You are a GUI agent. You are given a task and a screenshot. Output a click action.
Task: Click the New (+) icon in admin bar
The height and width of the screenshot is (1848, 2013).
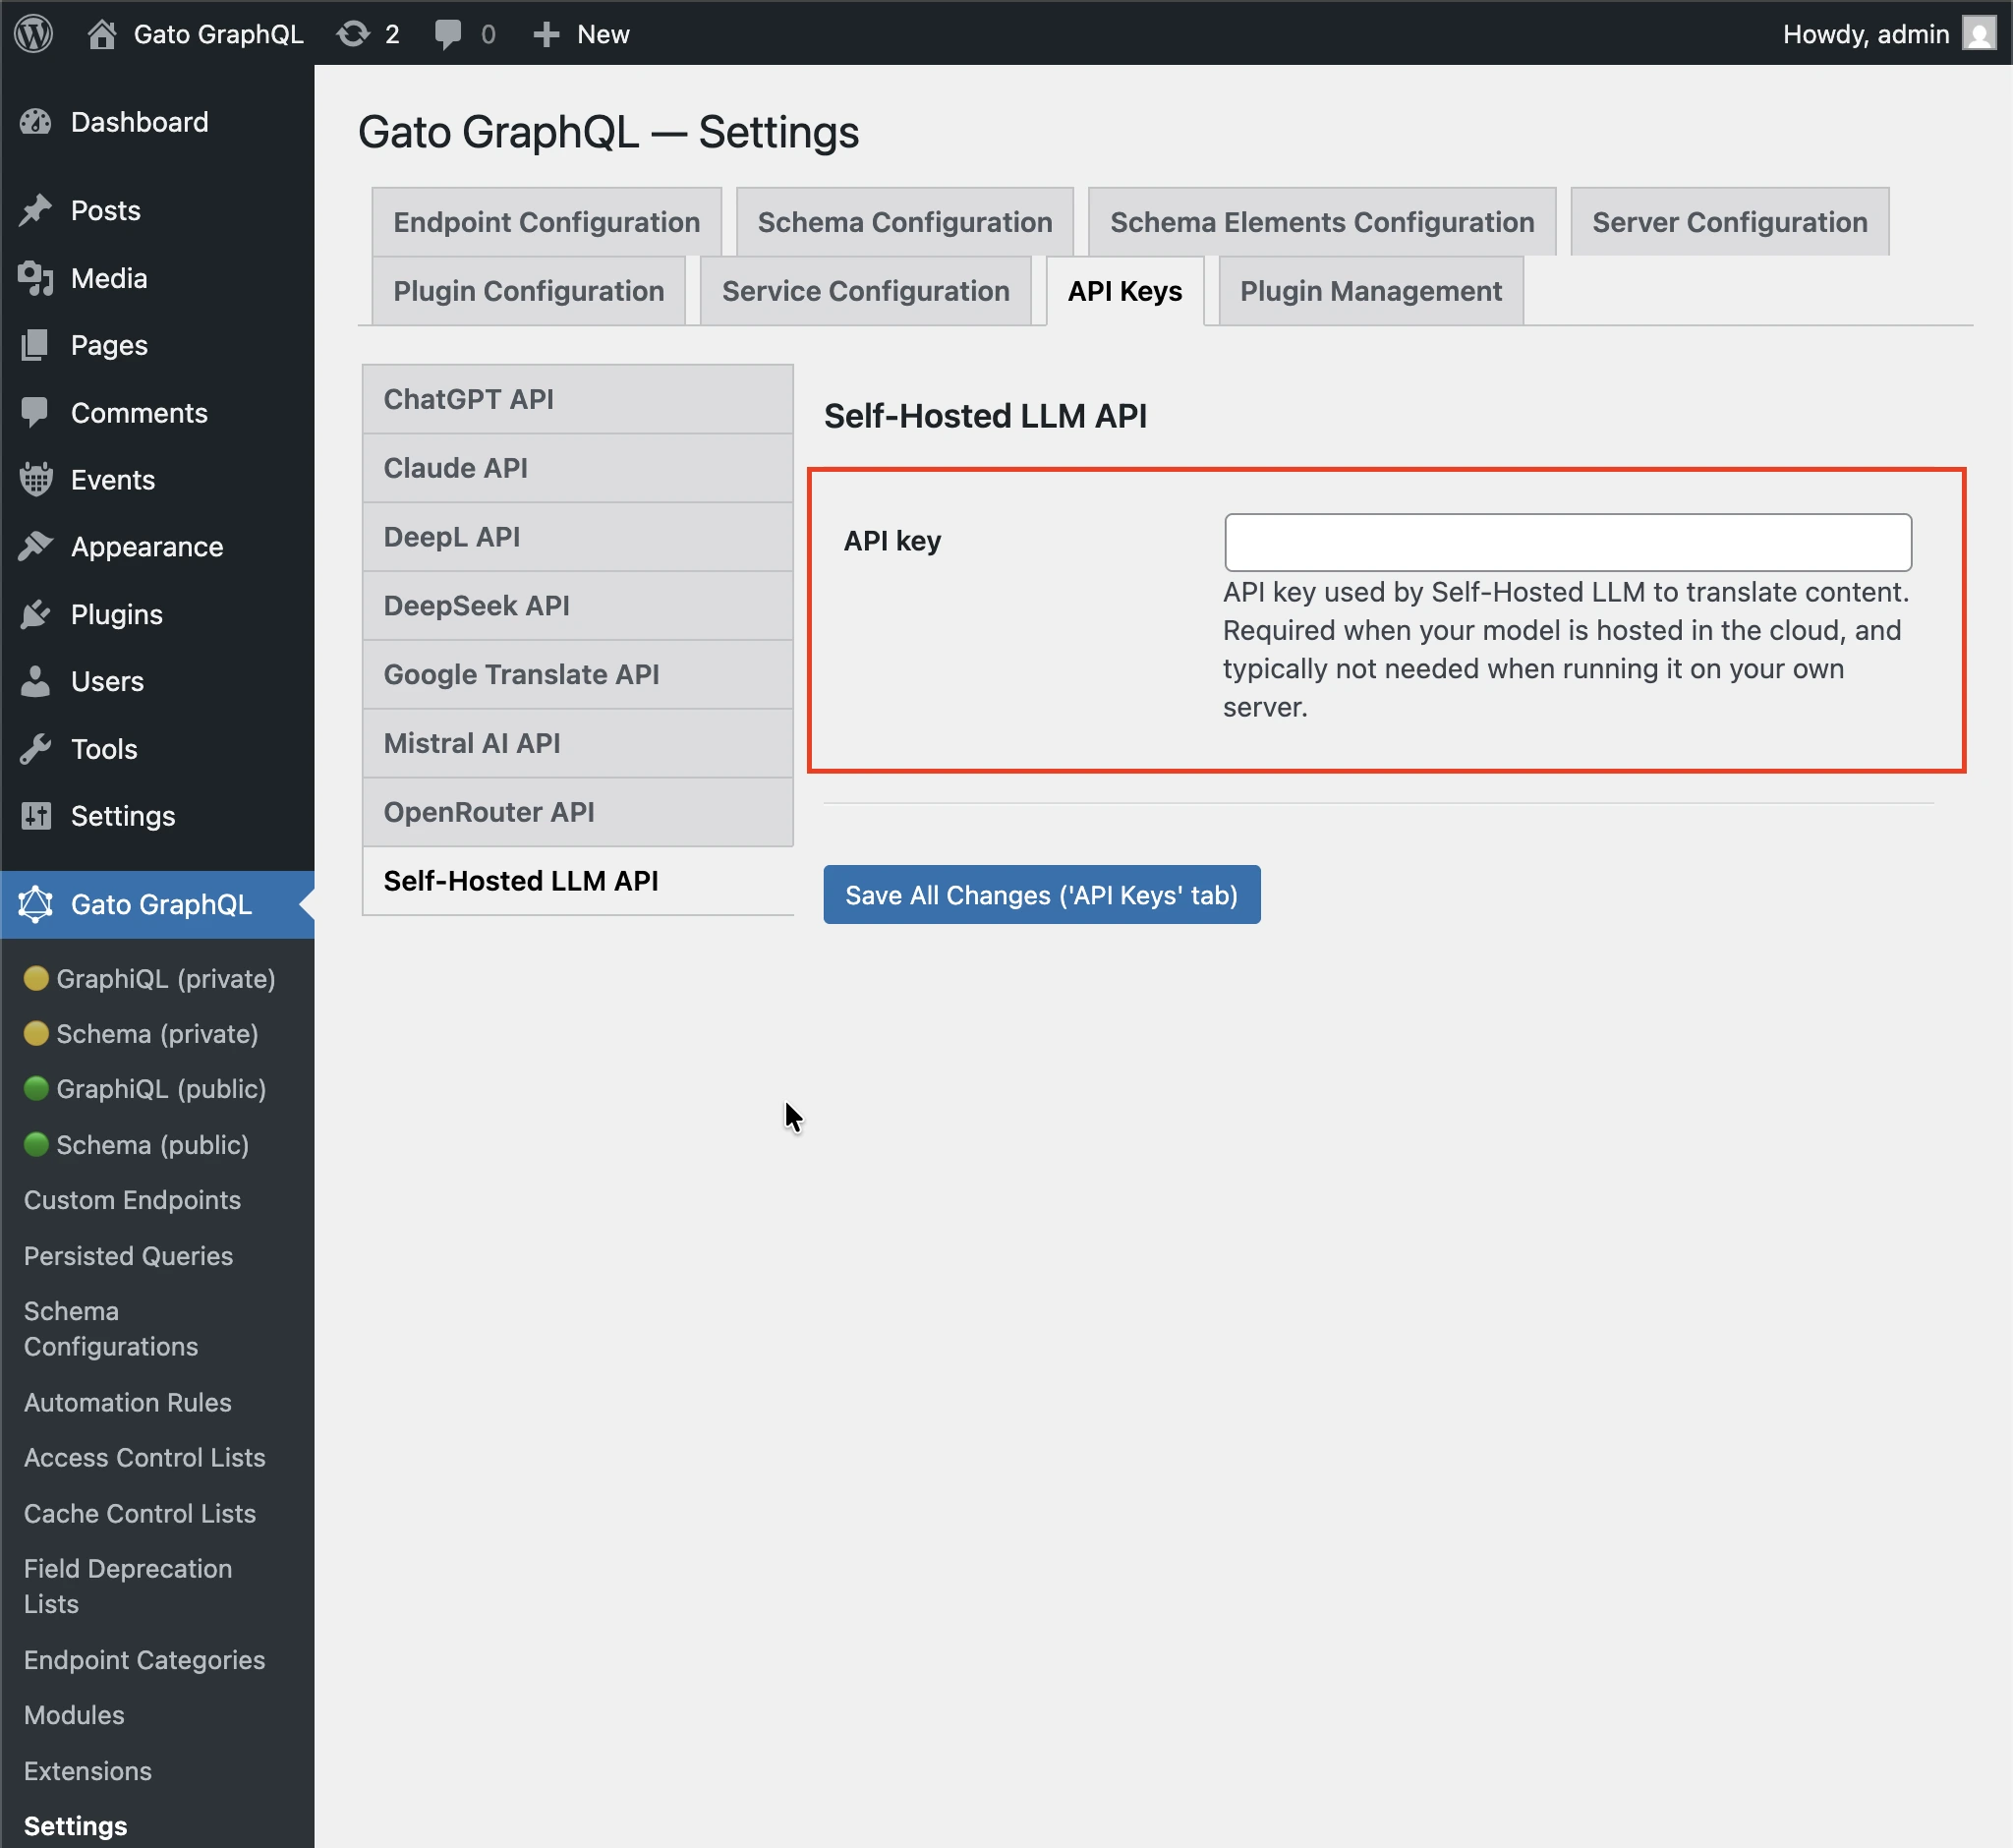click(x=545, y=33)
